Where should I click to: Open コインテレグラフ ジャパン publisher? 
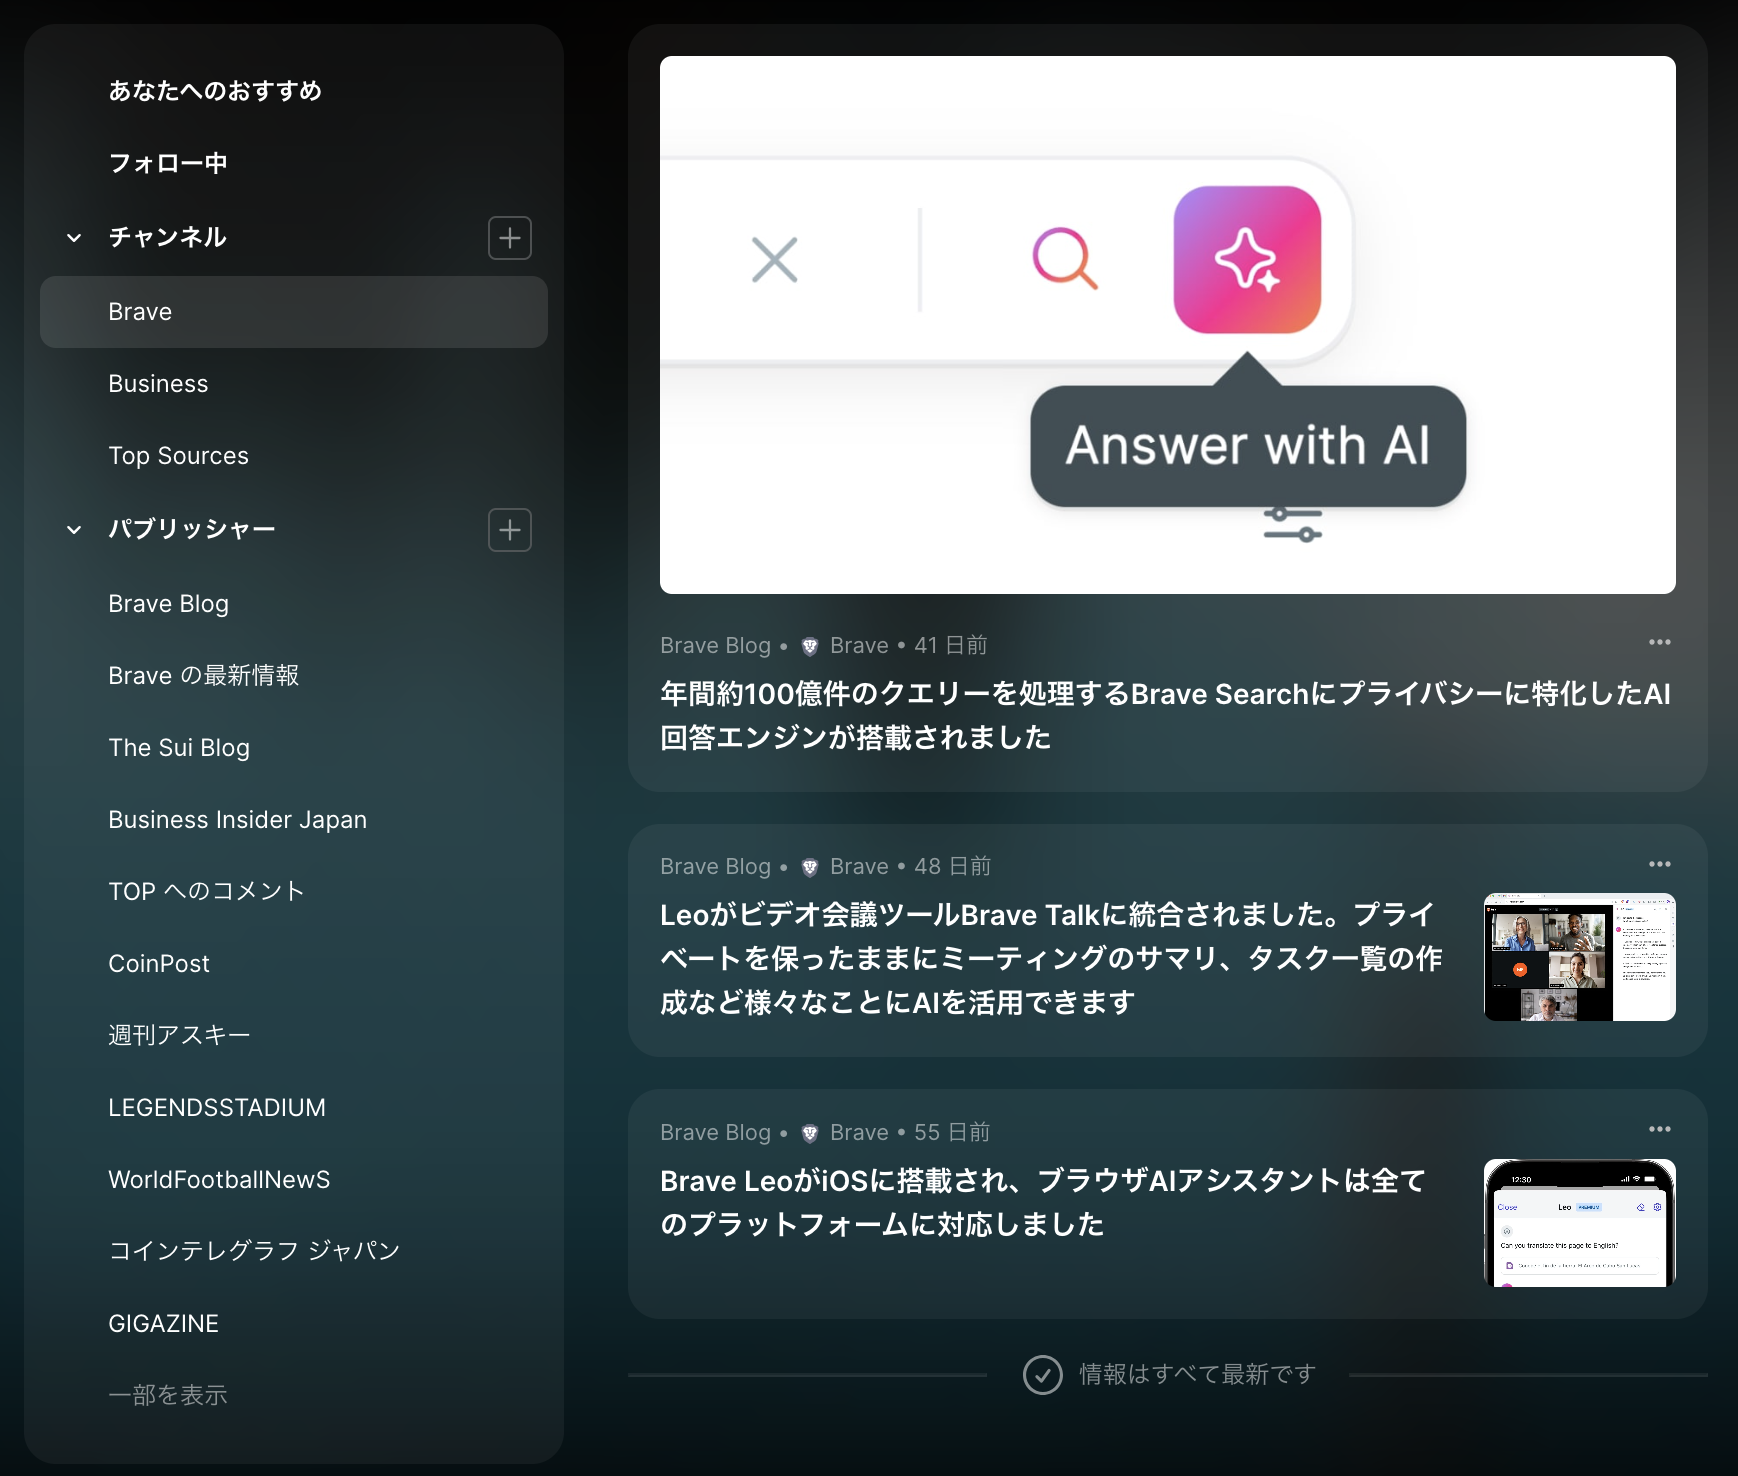(294, 1252)
